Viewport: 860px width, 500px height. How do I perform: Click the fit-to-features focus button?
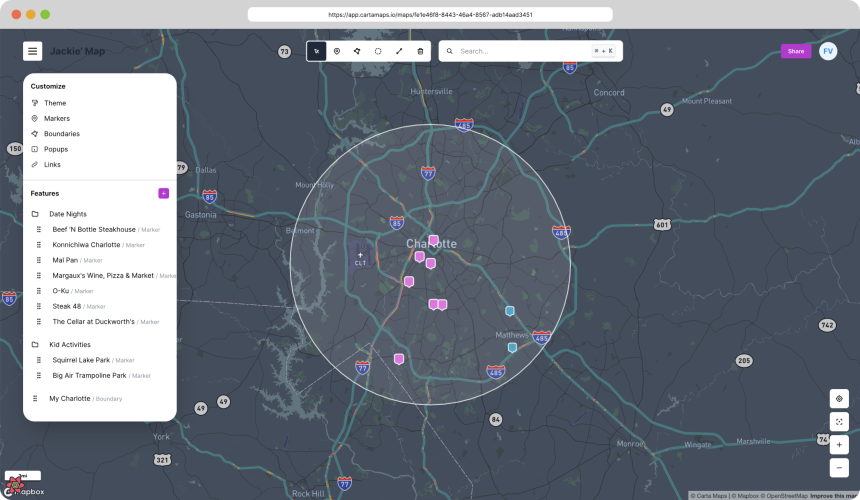(839, 422)
